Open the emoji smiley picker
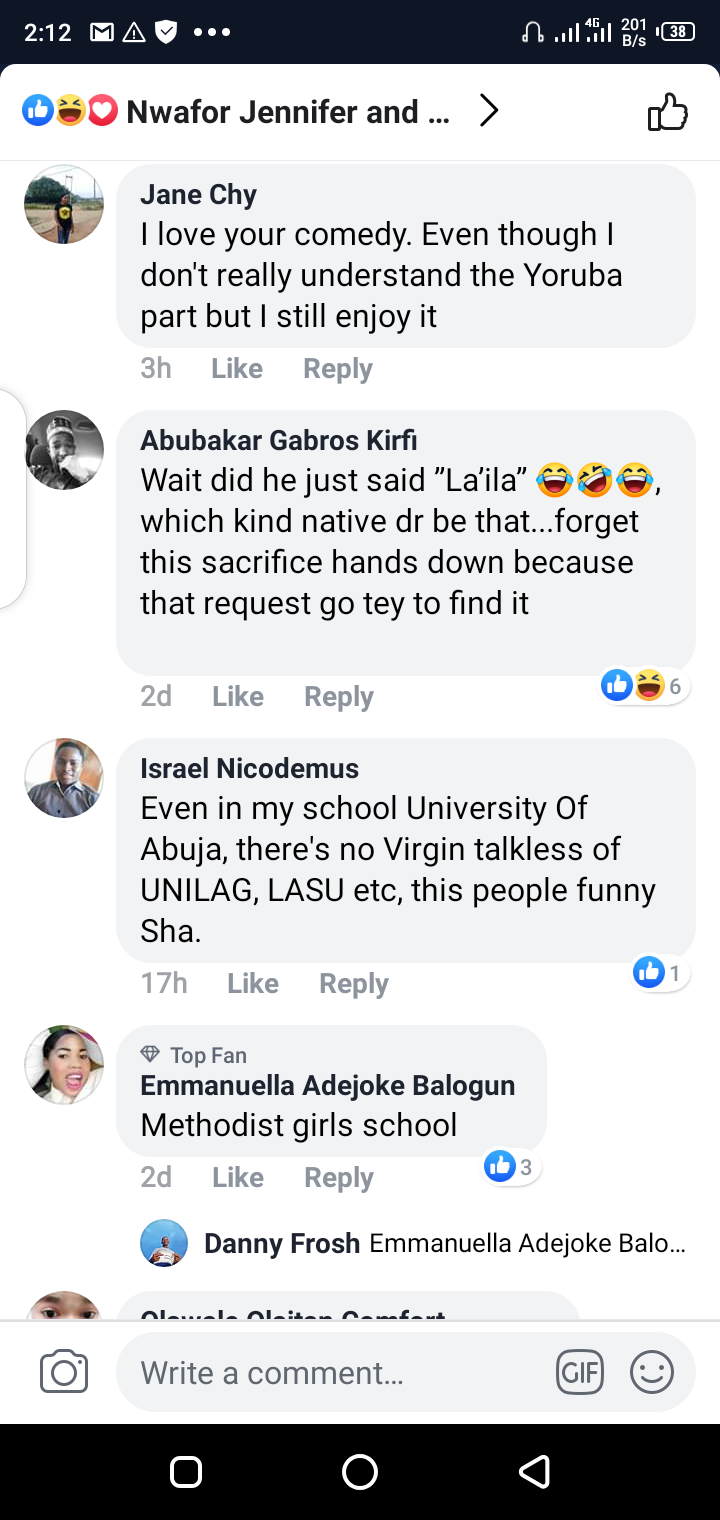 (651, 1372)
